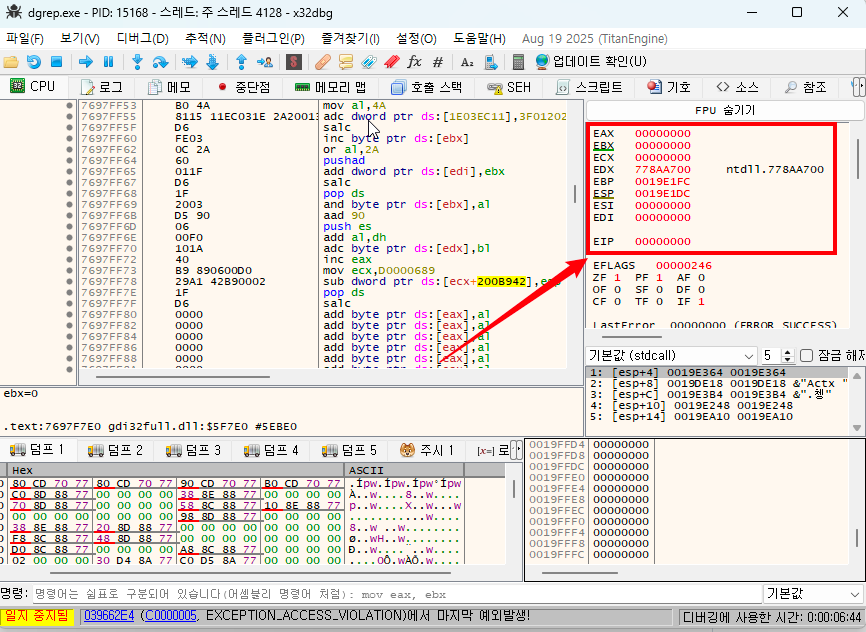The image size is (866, 632).
Task: Toggle the 잠금 해제 checkbox
Action: coord(806,356)
